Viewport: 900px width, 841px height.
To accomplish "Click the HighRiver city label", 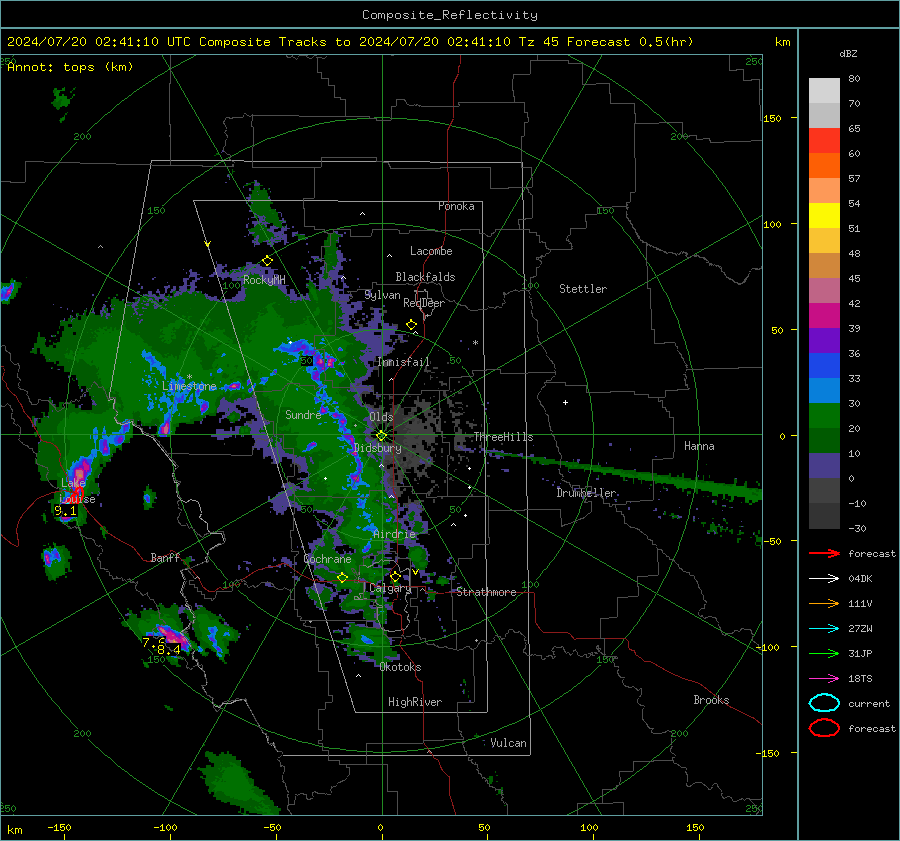I will 415,702.
